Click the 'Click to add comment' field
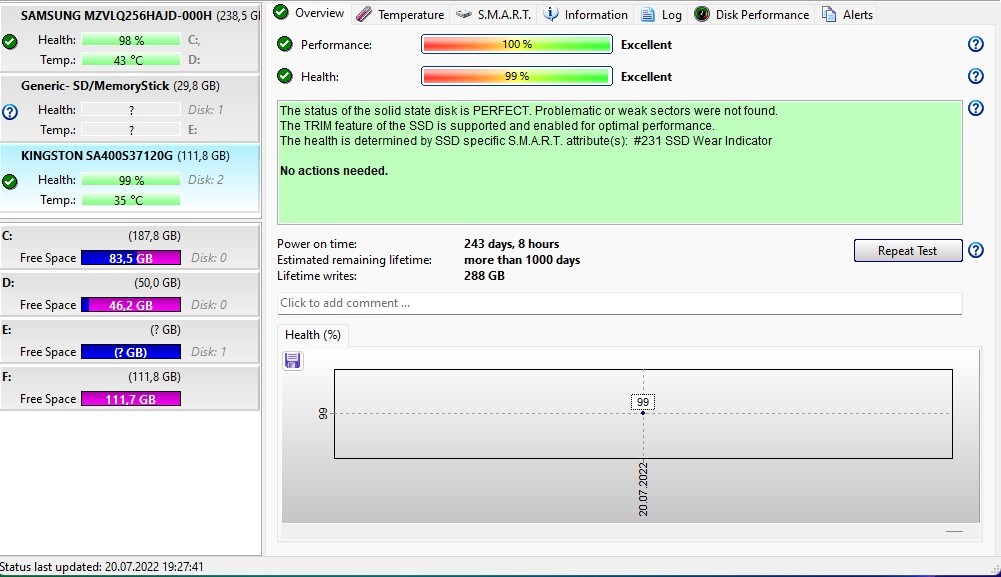Screen dimensions: 1001x577 tap(619, 303)
